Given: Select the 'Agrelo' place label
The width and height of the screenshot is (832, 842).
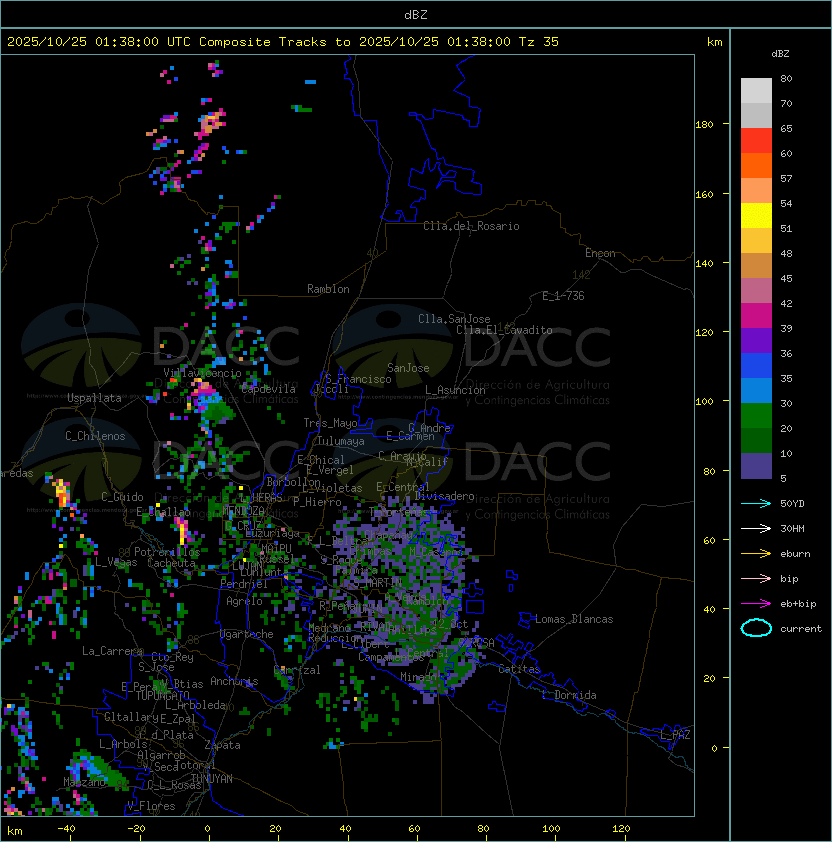Looking at the screenshot, I should tap(244, 601).
